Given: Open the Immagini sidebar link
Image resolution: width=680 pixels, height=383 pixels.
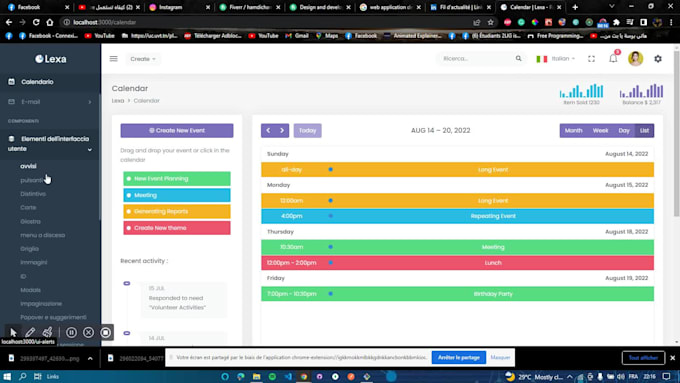Looking at the screenshot, I should (33, 262).
